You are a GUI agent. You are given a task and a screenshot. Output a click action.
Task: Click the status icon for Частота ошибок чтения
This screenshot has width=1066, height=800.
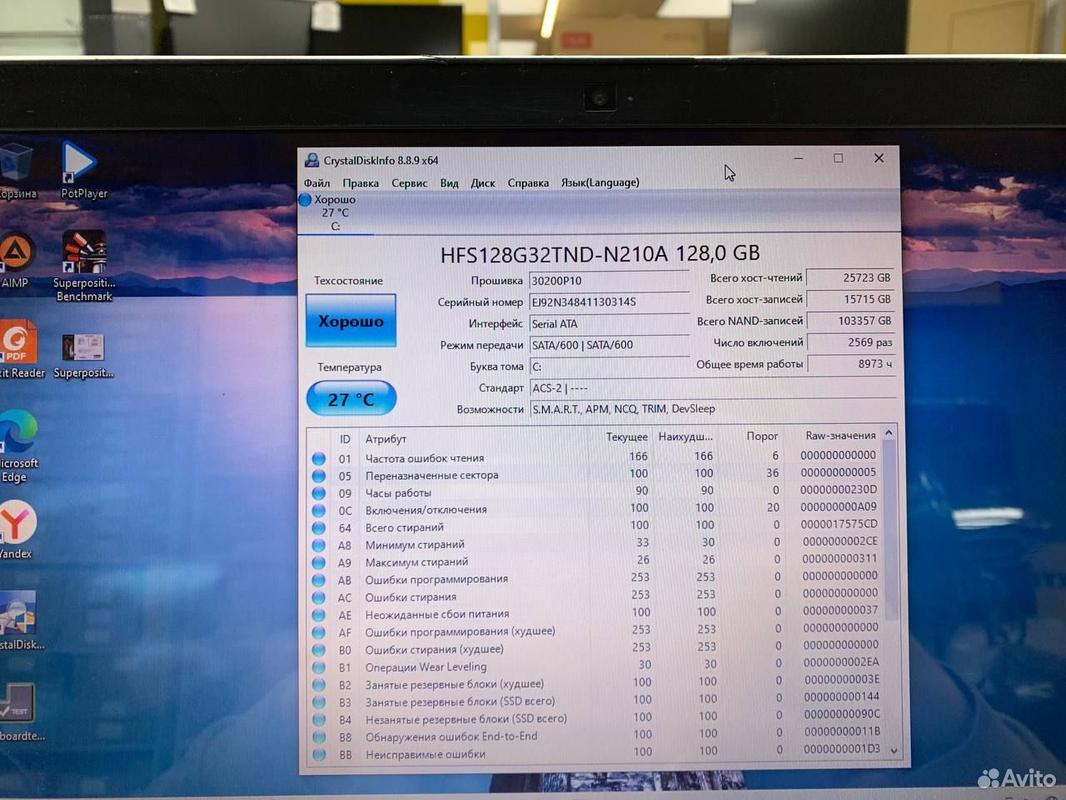(318, 459)
